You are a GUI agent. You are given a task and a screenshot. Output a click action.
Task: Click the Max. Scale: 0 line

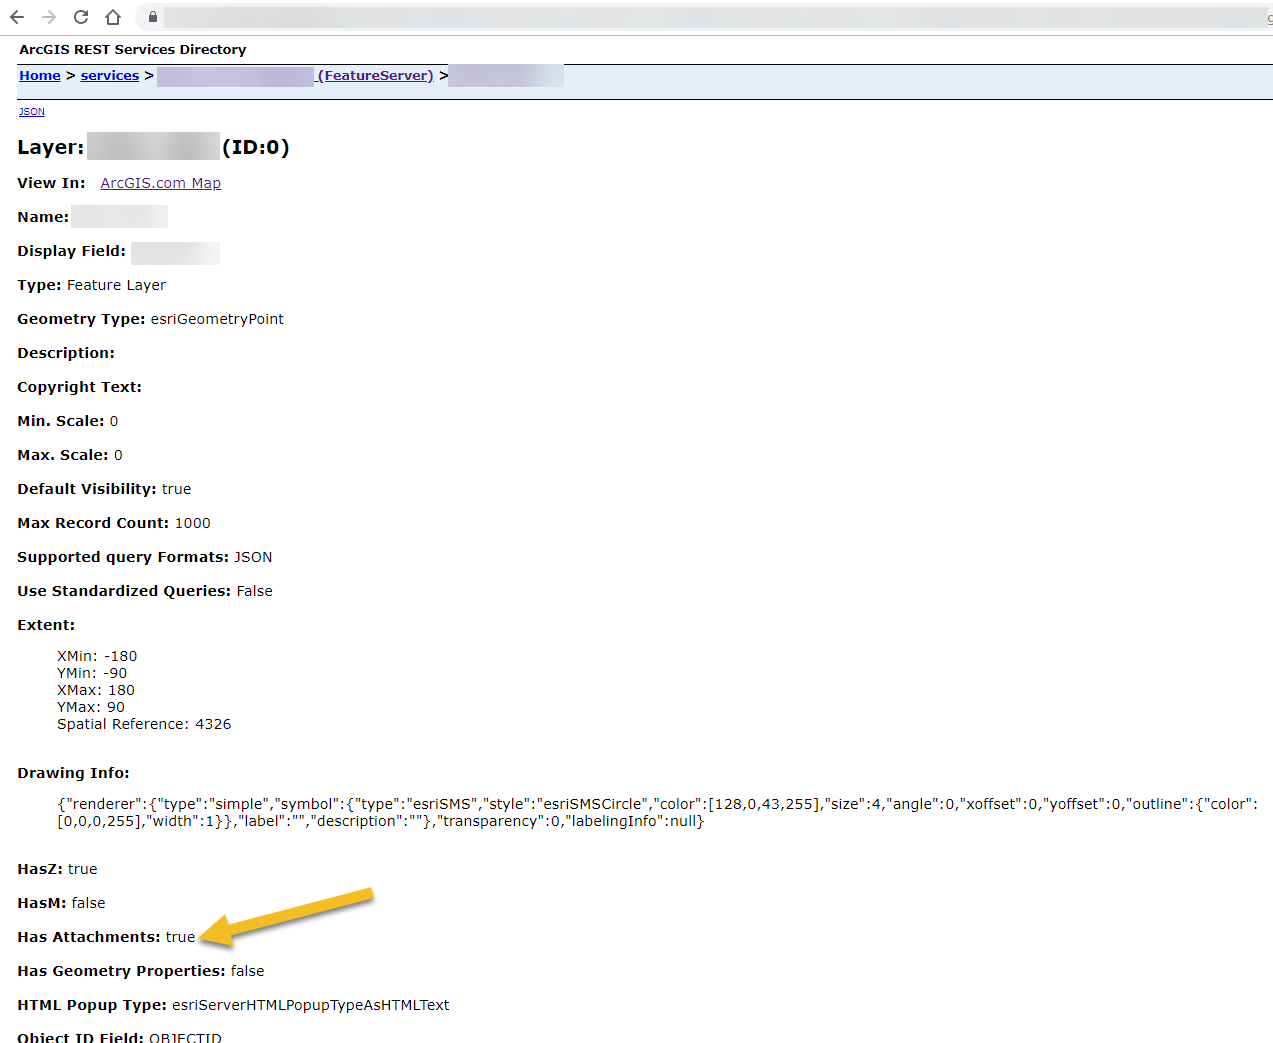click(70, 455)
